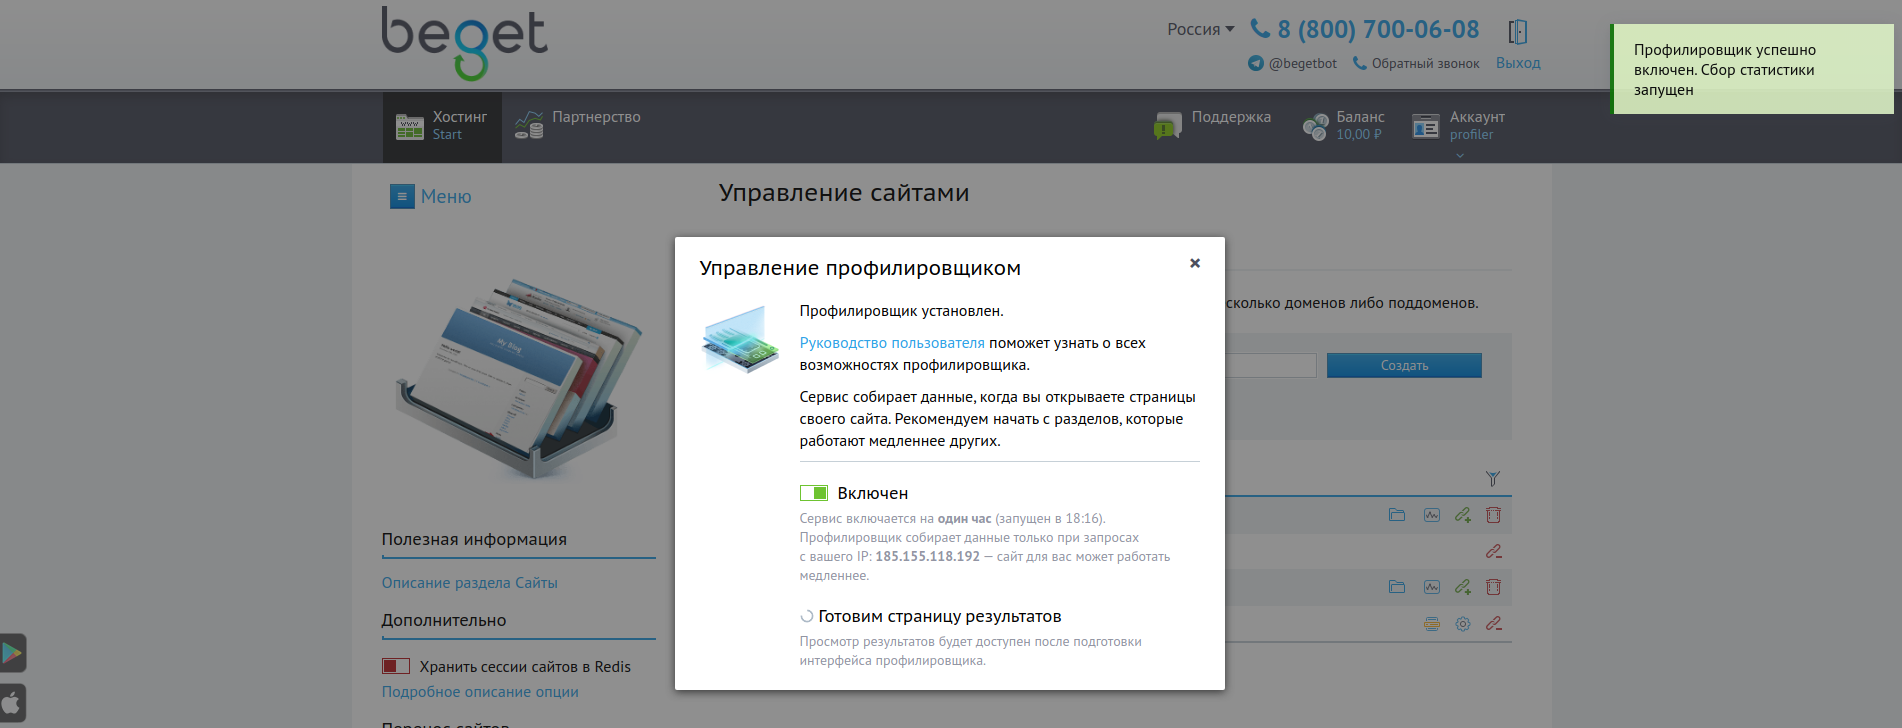Attach domain with green link-plus icon, first site

click(x=1463, y=515)
